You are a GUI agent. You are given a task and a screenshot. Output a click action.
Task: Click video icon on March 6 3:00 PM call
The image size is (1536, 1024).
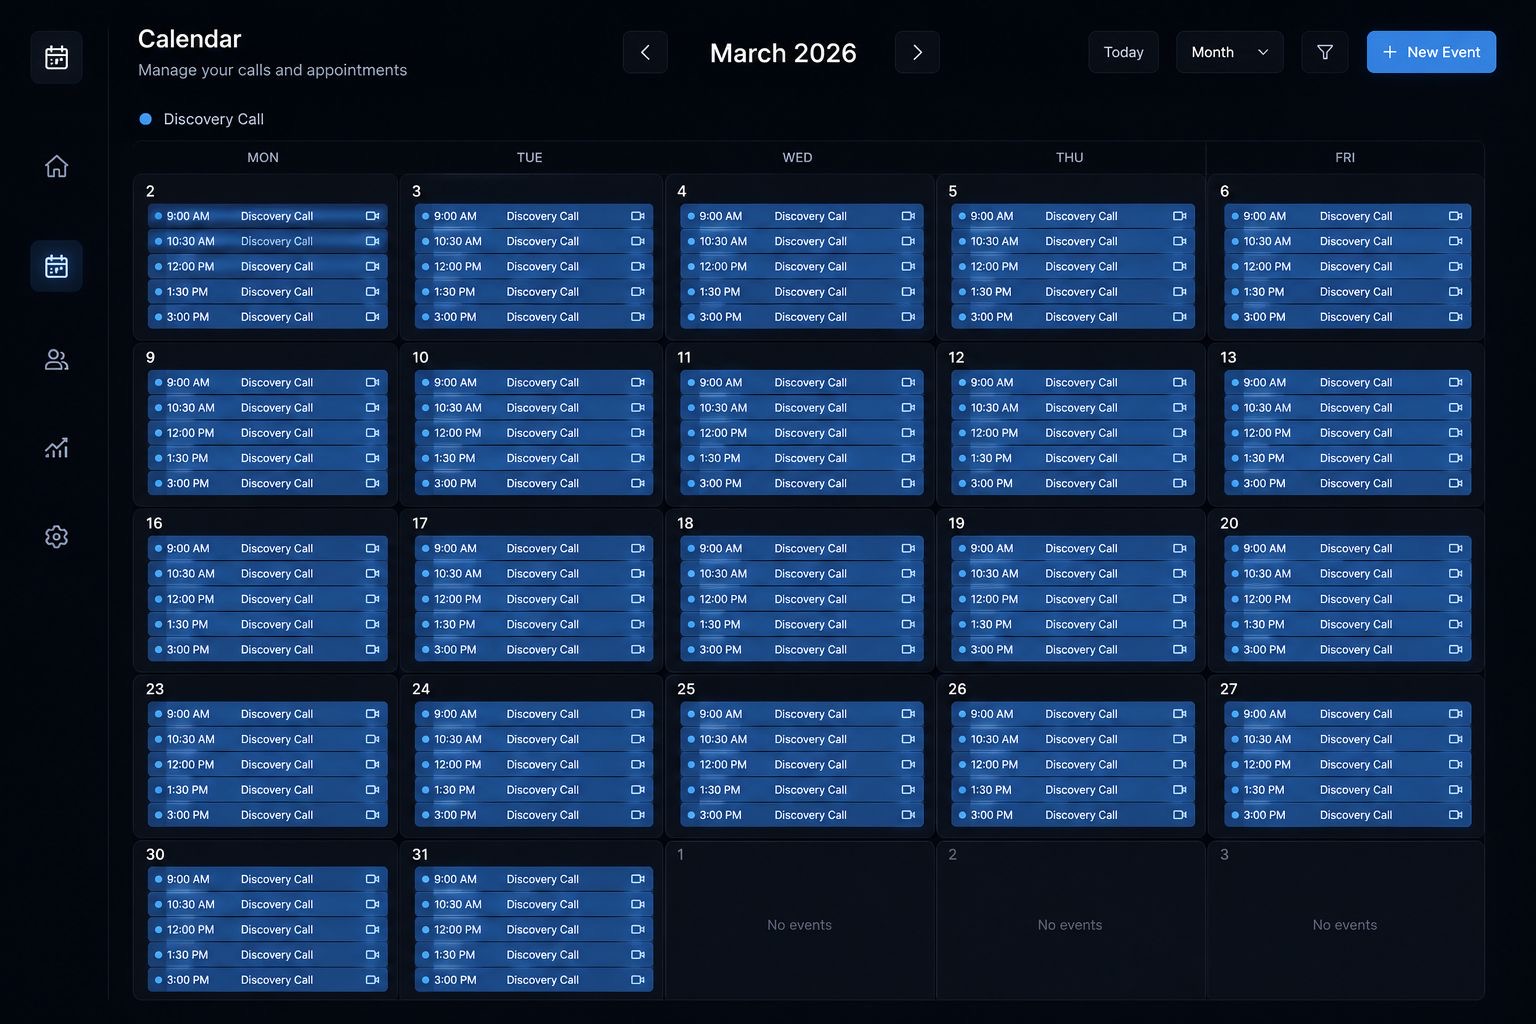tap(1456, 317)
